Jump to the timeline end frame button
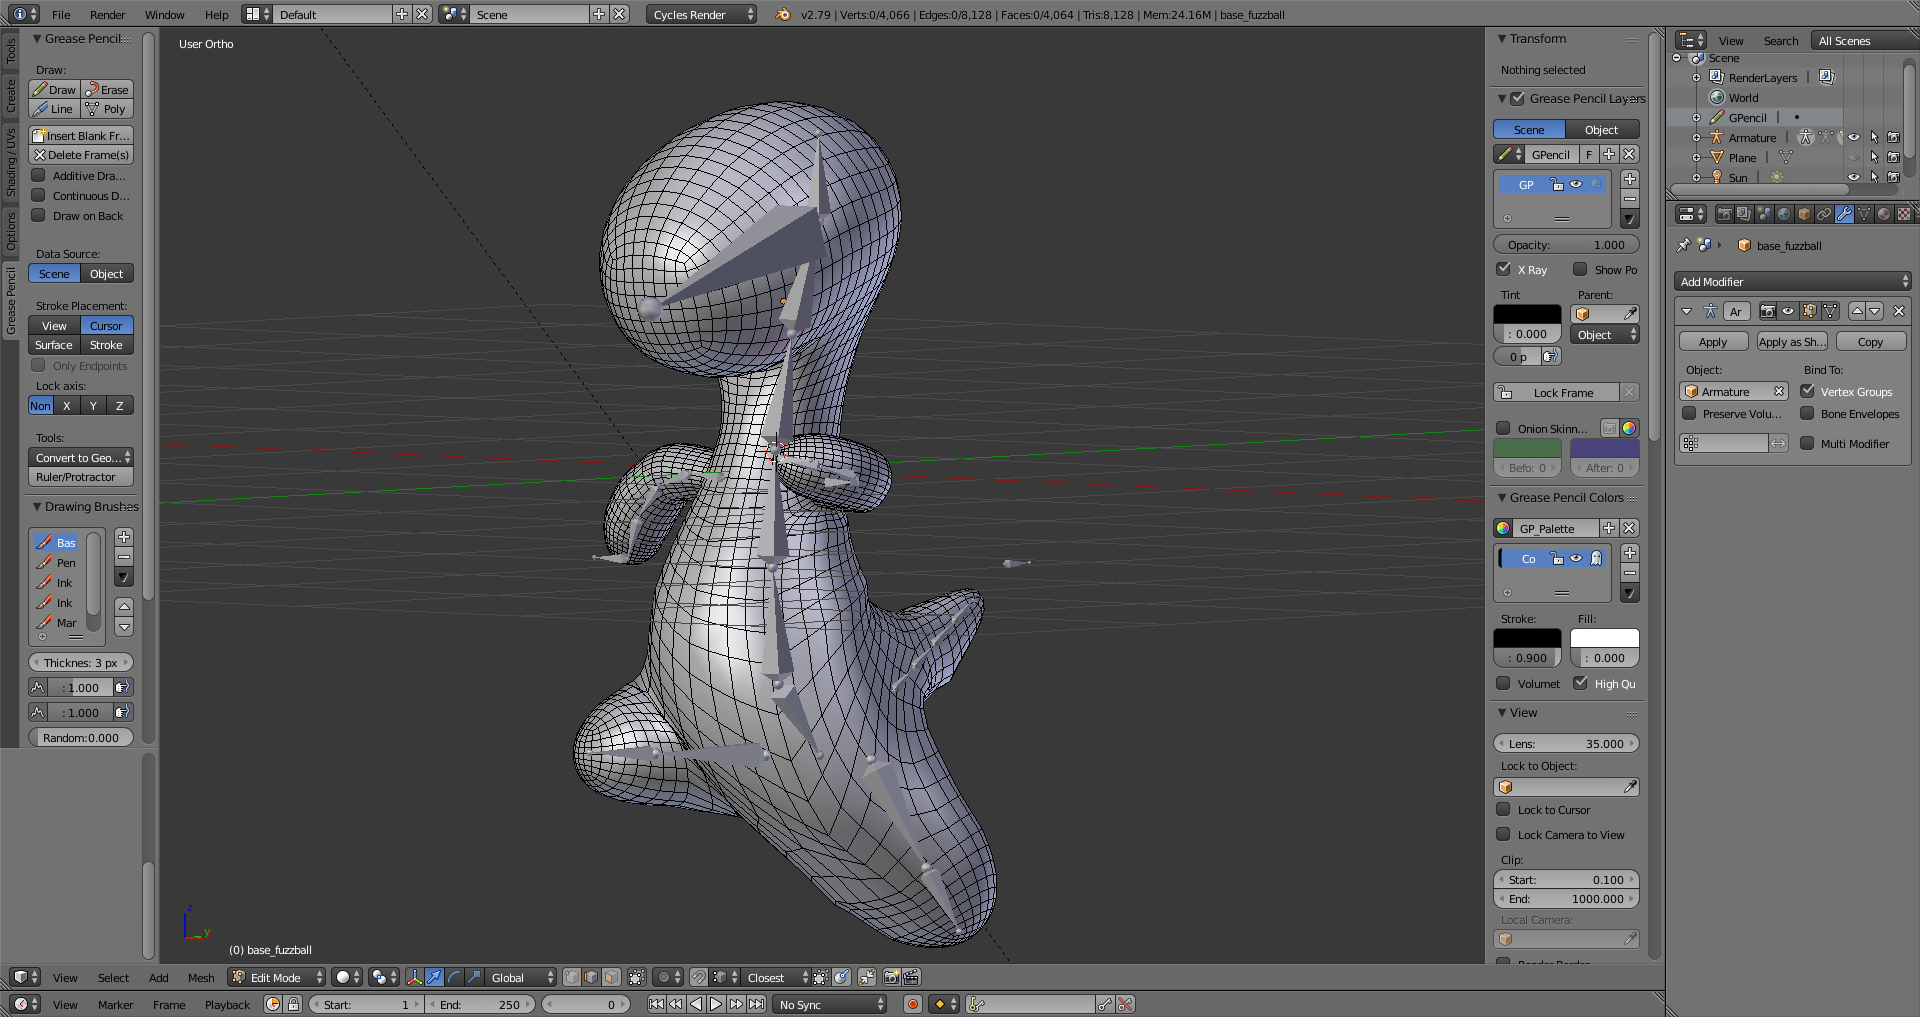Image resolution: width=1920 pixels, height=1017 pixels. point(757,1004)
